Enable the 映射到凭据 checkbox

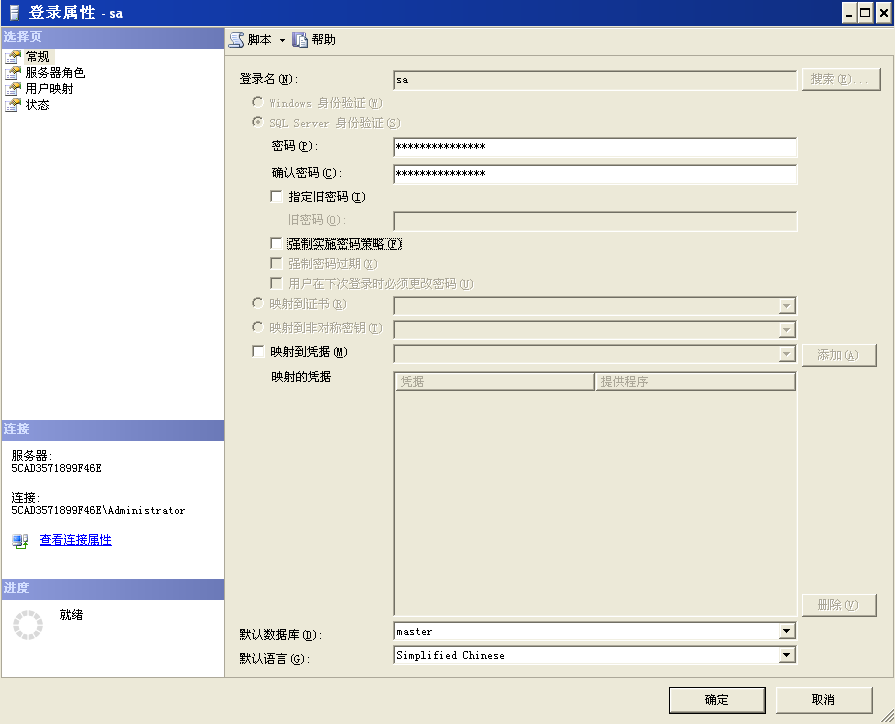(x=276, y=352)
